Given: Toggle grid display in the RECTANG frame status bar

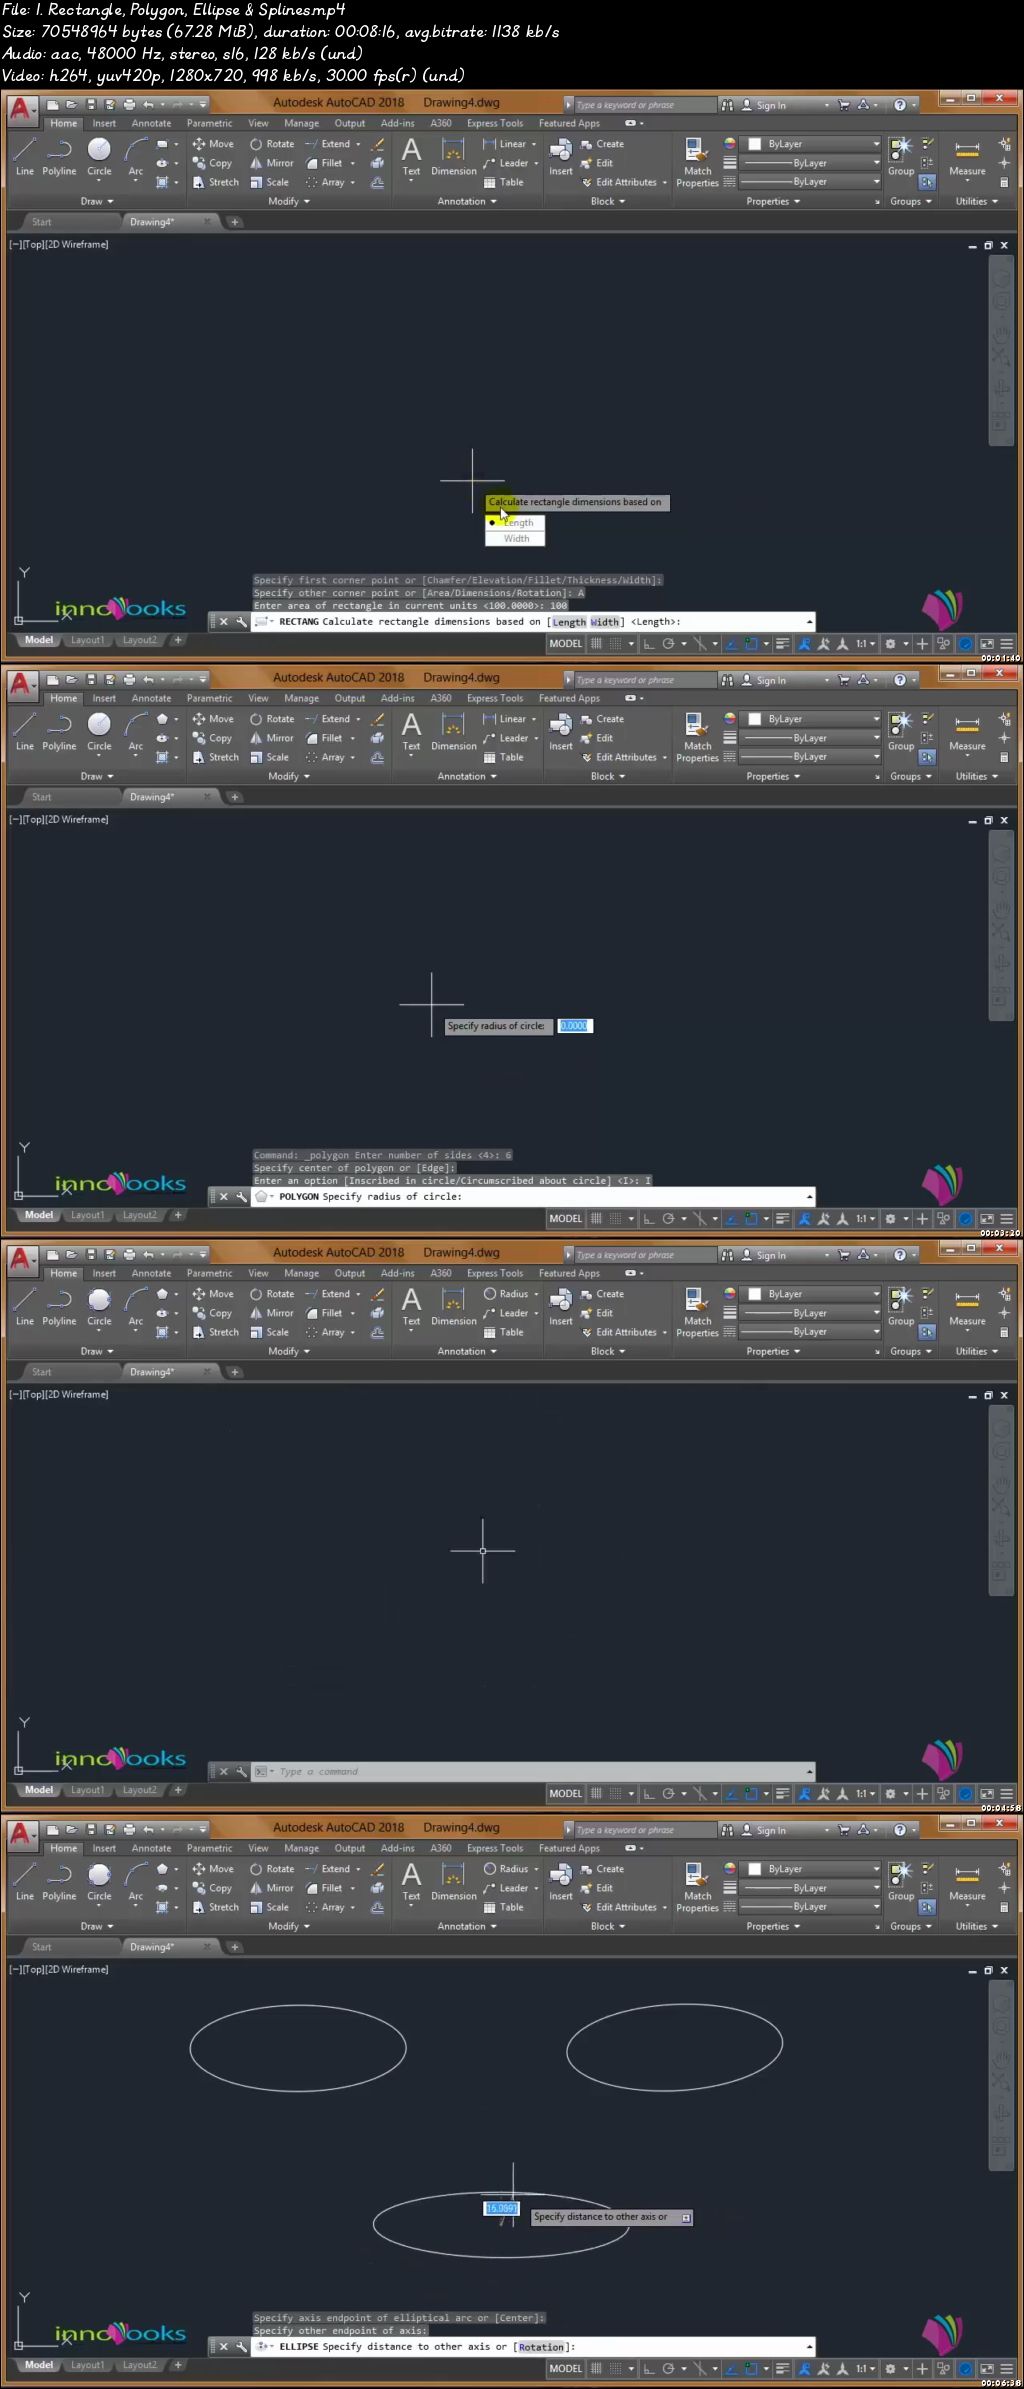Looking at the screenshot, I should click(596, 644).
